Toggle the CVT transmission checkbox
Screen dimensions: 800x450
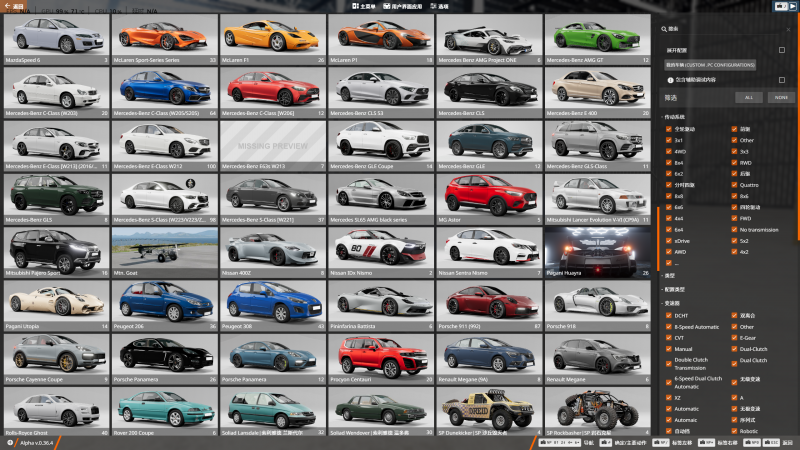click(x=669, y=337)
